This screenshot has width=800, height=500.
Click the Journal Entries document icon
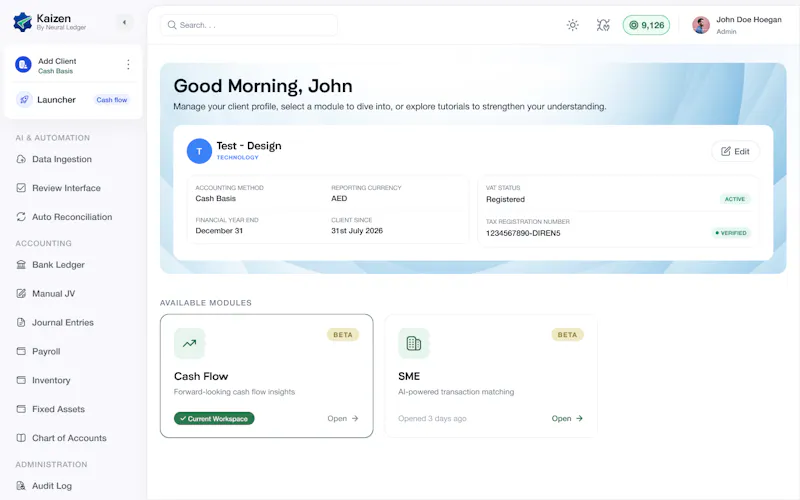pyautogui.click(x=21, y=322)
